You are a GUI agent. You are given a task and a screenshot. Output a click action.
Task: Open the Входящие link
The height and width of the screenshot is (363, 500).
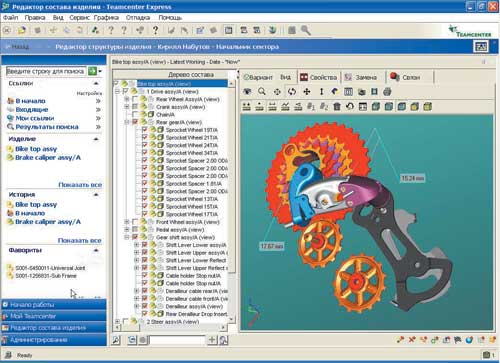(32, 109)
